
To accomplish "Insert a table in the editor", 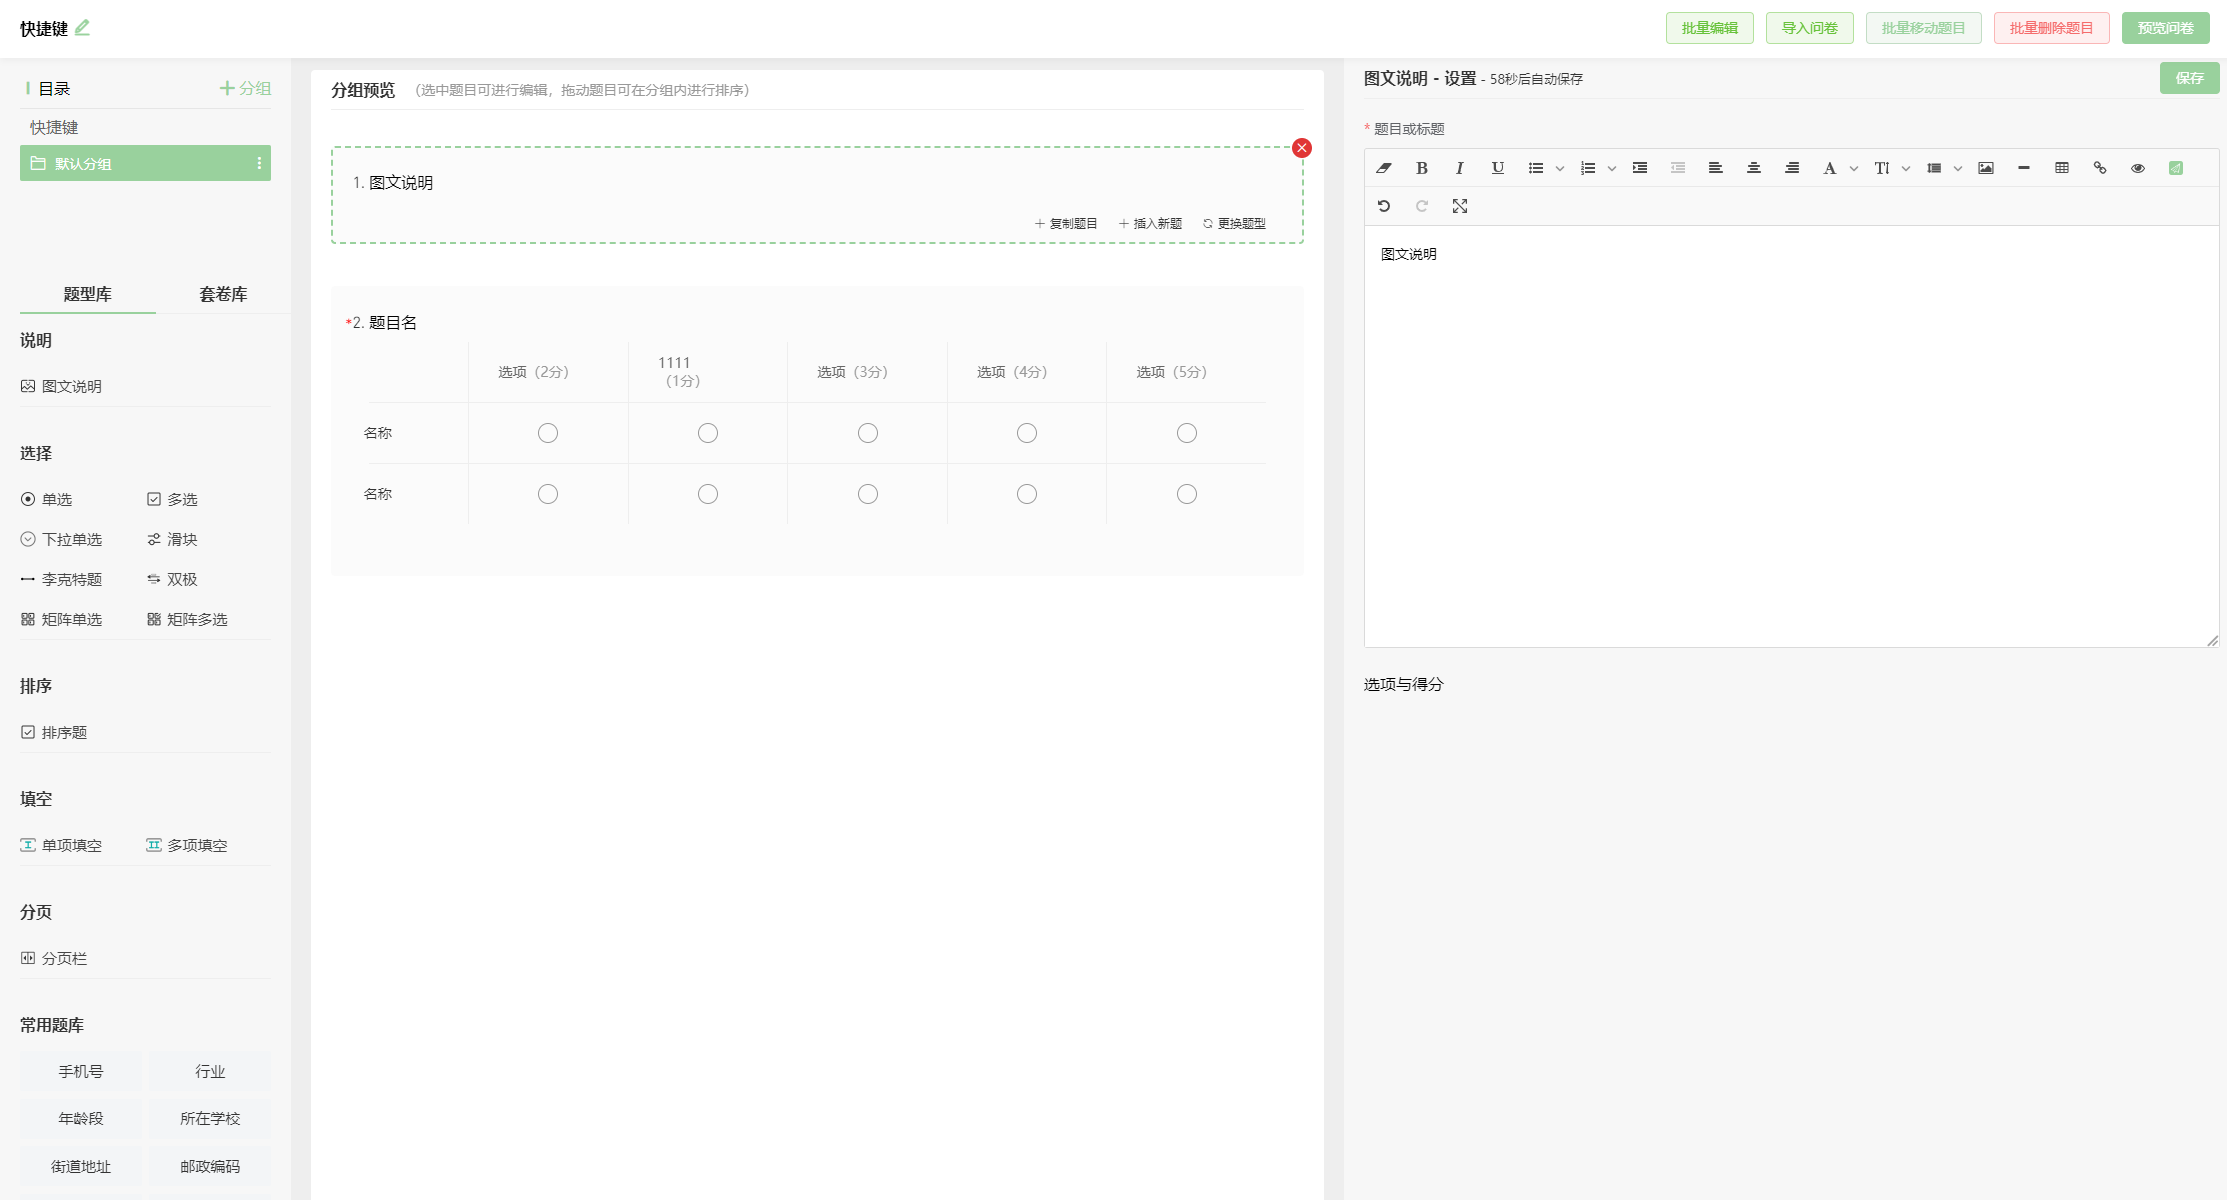I will point(2062,168).
